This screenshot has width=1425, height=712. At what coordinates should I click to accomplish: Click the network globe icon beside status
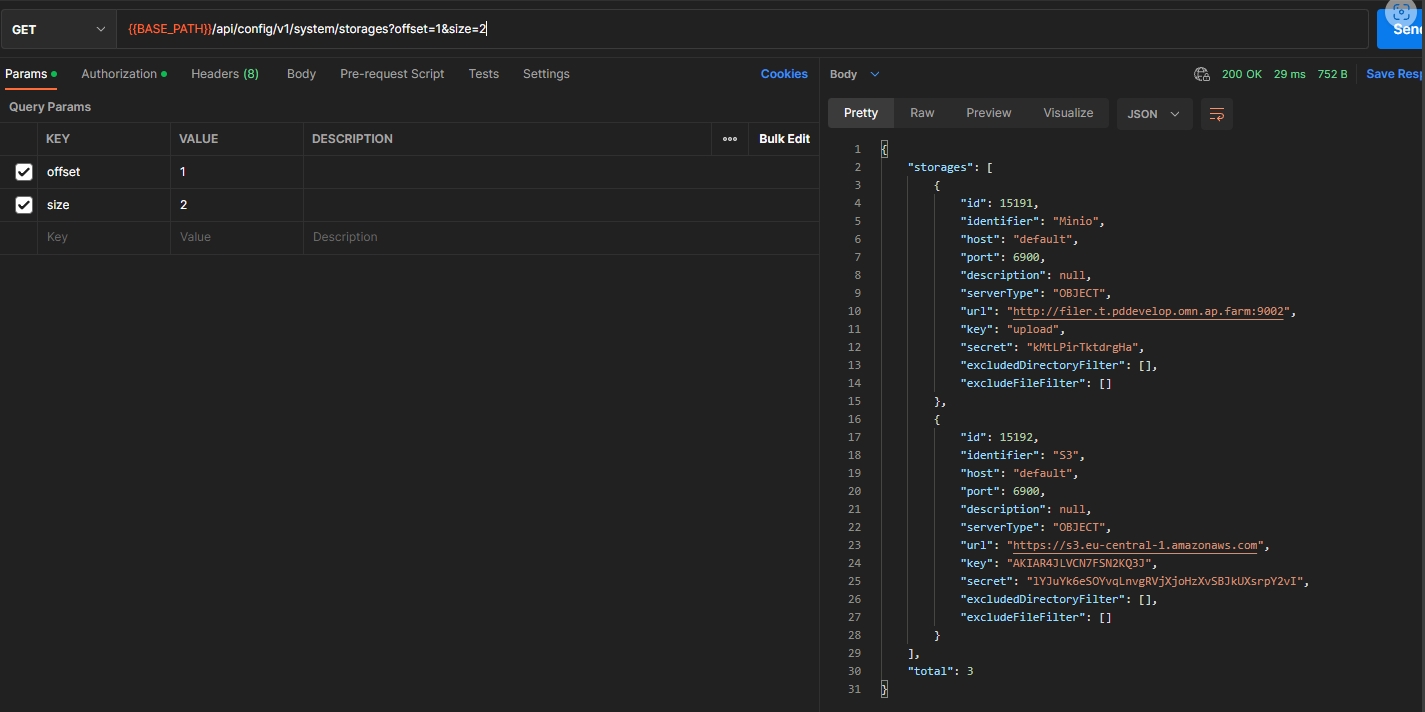1202,74
